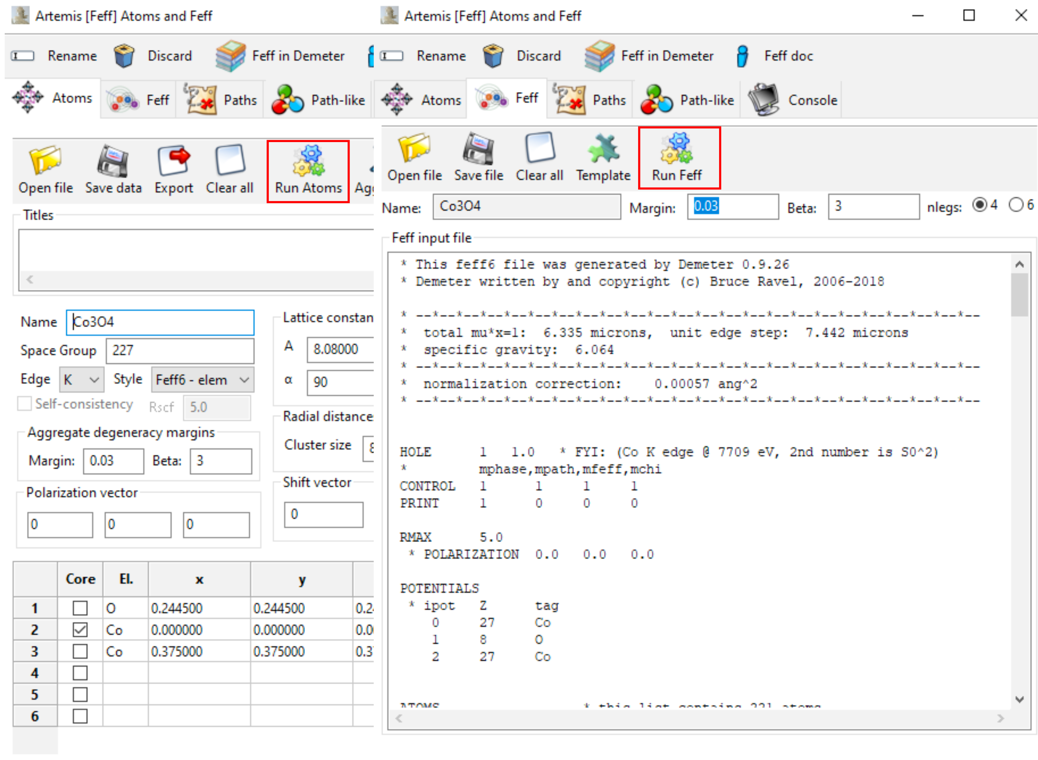Screen dimensions: 1038x760
Task: Select Paths tab in the Atoms-page window
Action: point(220,100)
